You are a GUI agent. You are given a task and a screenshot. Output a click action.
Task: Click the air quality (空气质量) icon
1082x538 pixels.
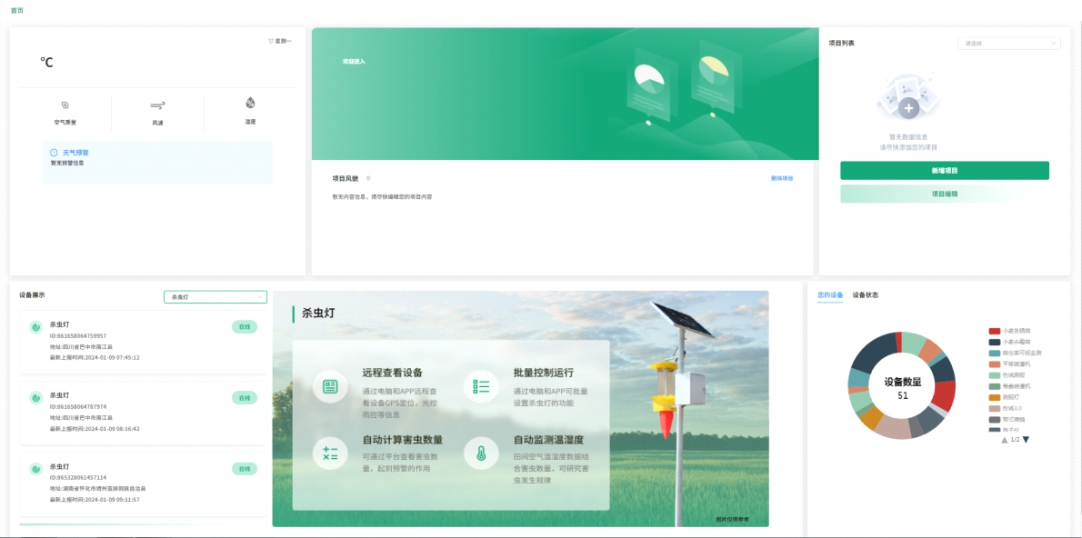click(65, 105)
